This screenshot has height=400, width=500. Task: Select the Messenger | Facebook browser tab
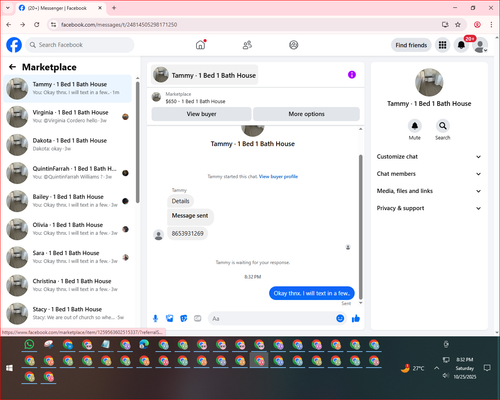coord(60,8)
